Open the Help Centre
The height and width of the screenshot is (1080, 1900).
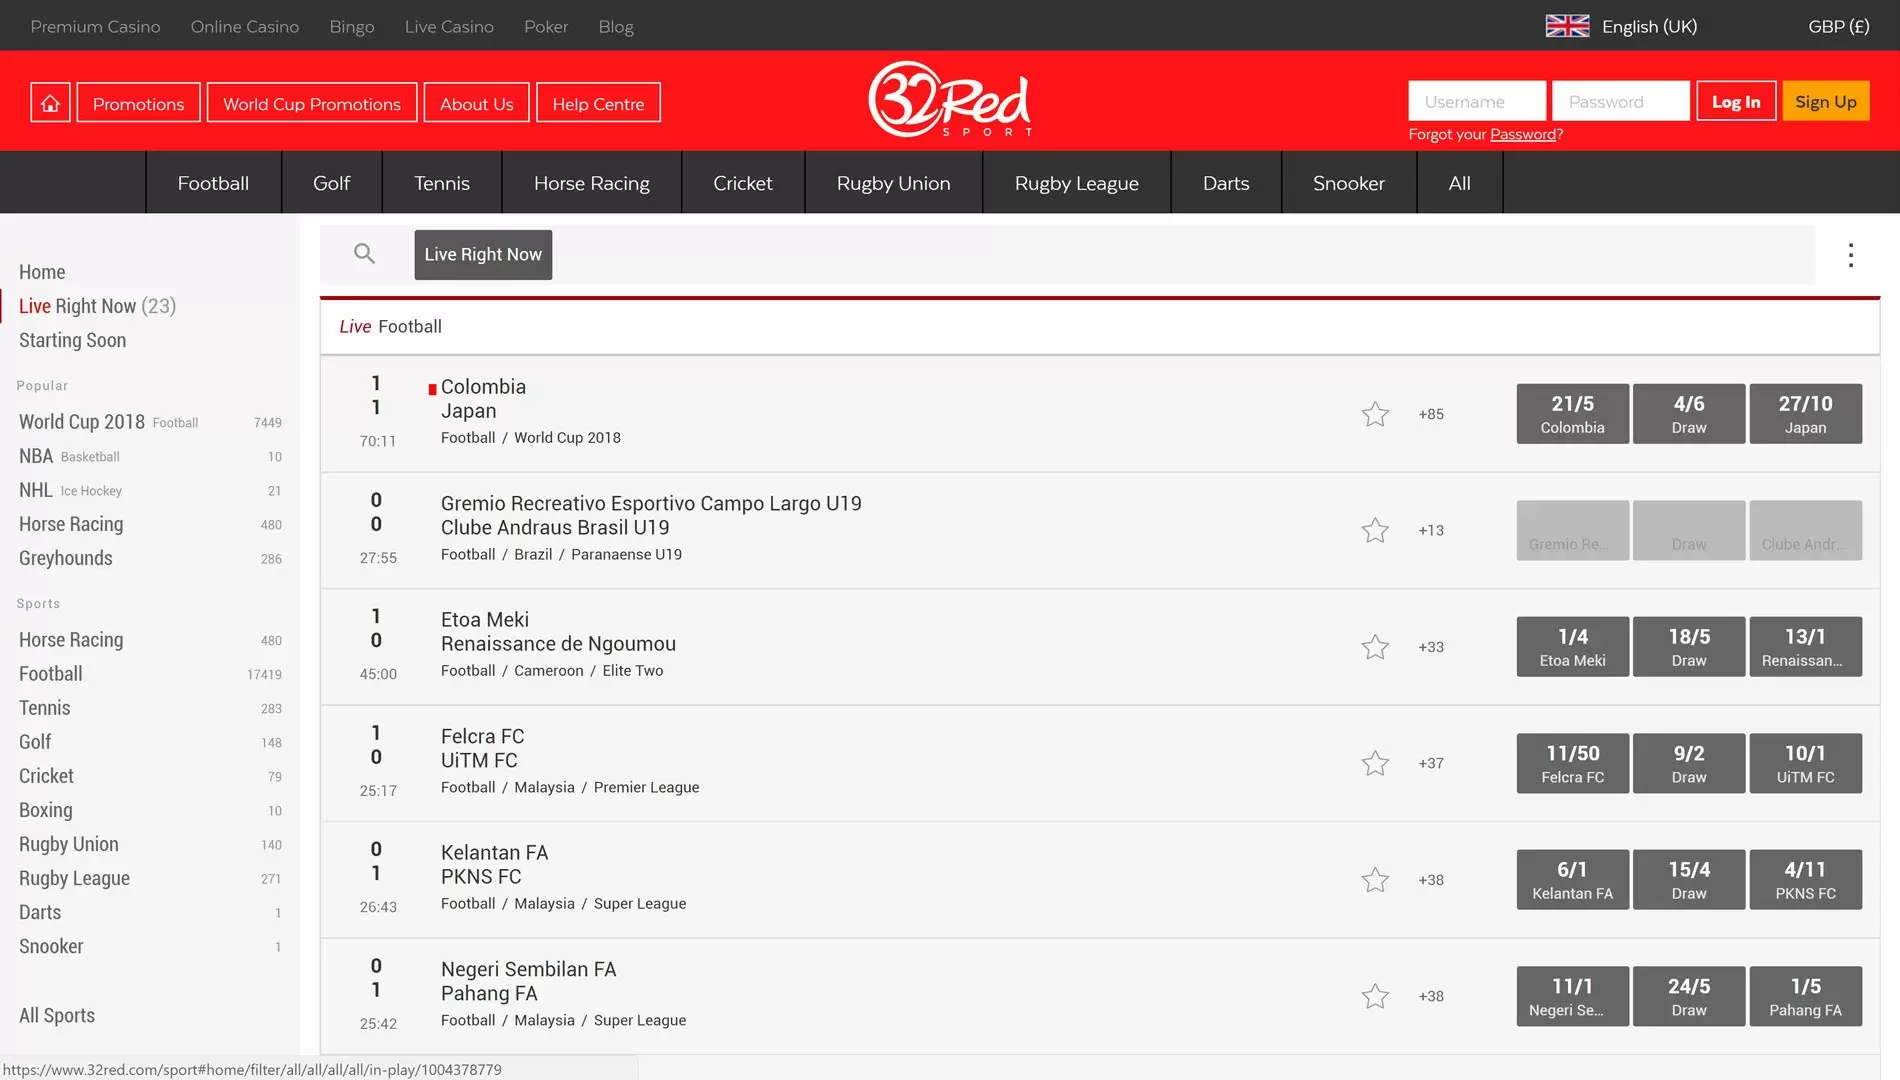pos(599,103)
